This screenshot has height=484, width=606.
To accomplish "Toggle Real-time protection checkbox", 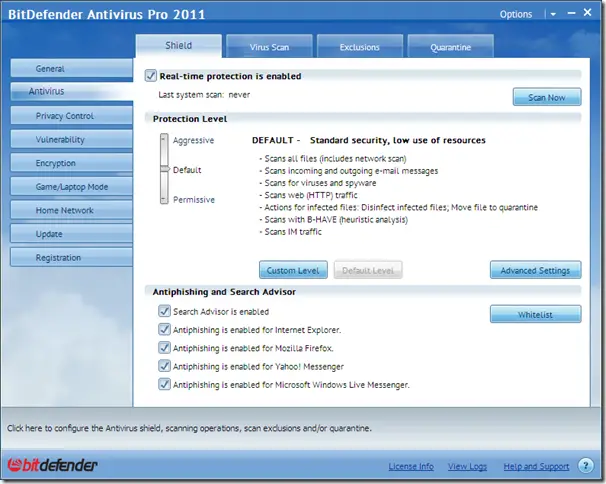I will pyautogui.click(x=150, y=76).
